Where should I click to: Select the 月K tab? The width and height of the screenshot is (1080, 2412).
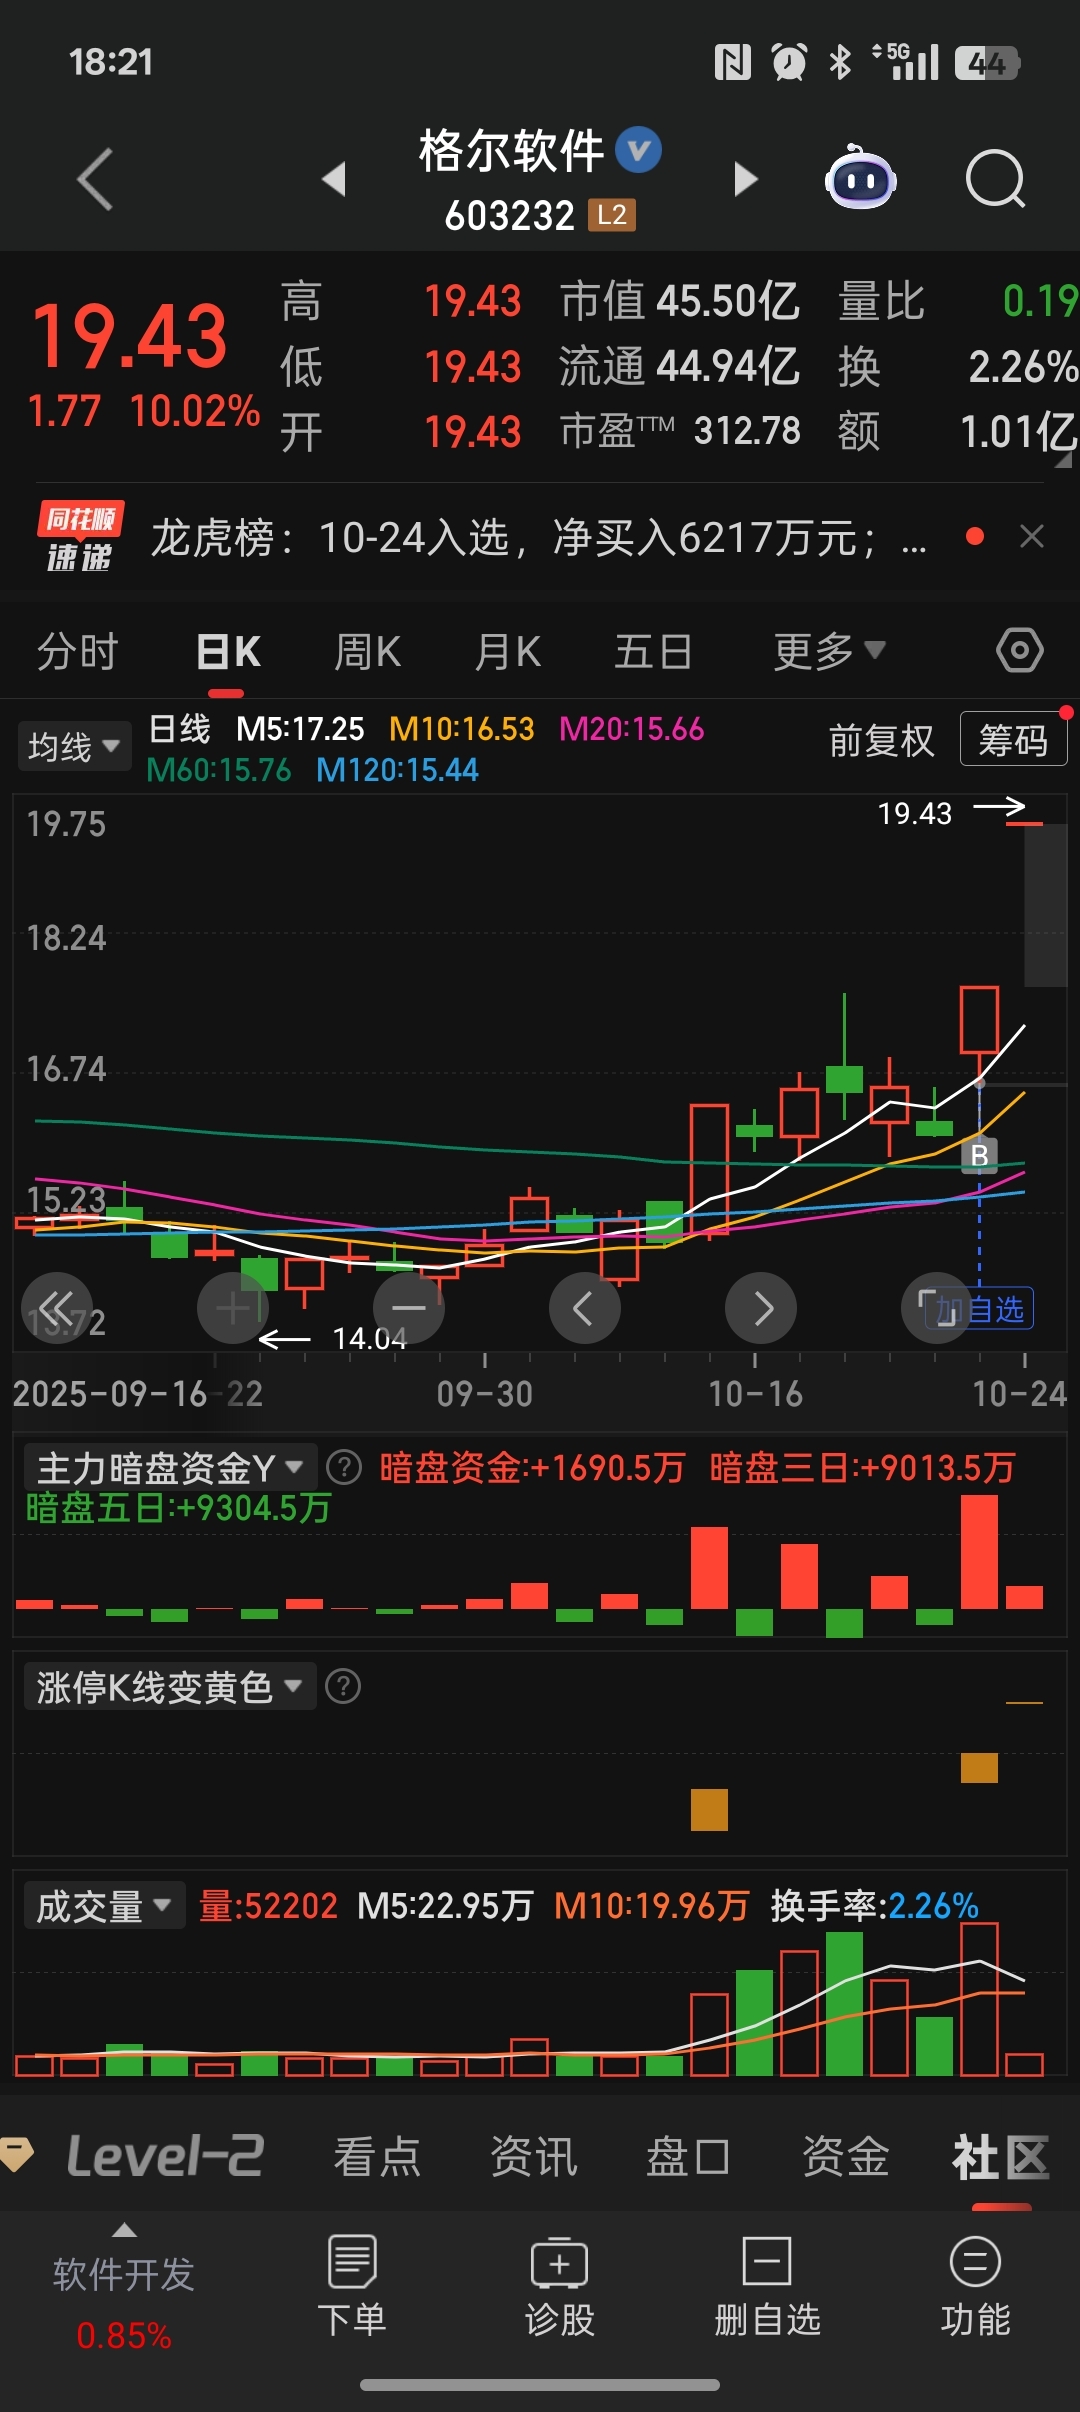coord(508,651)
